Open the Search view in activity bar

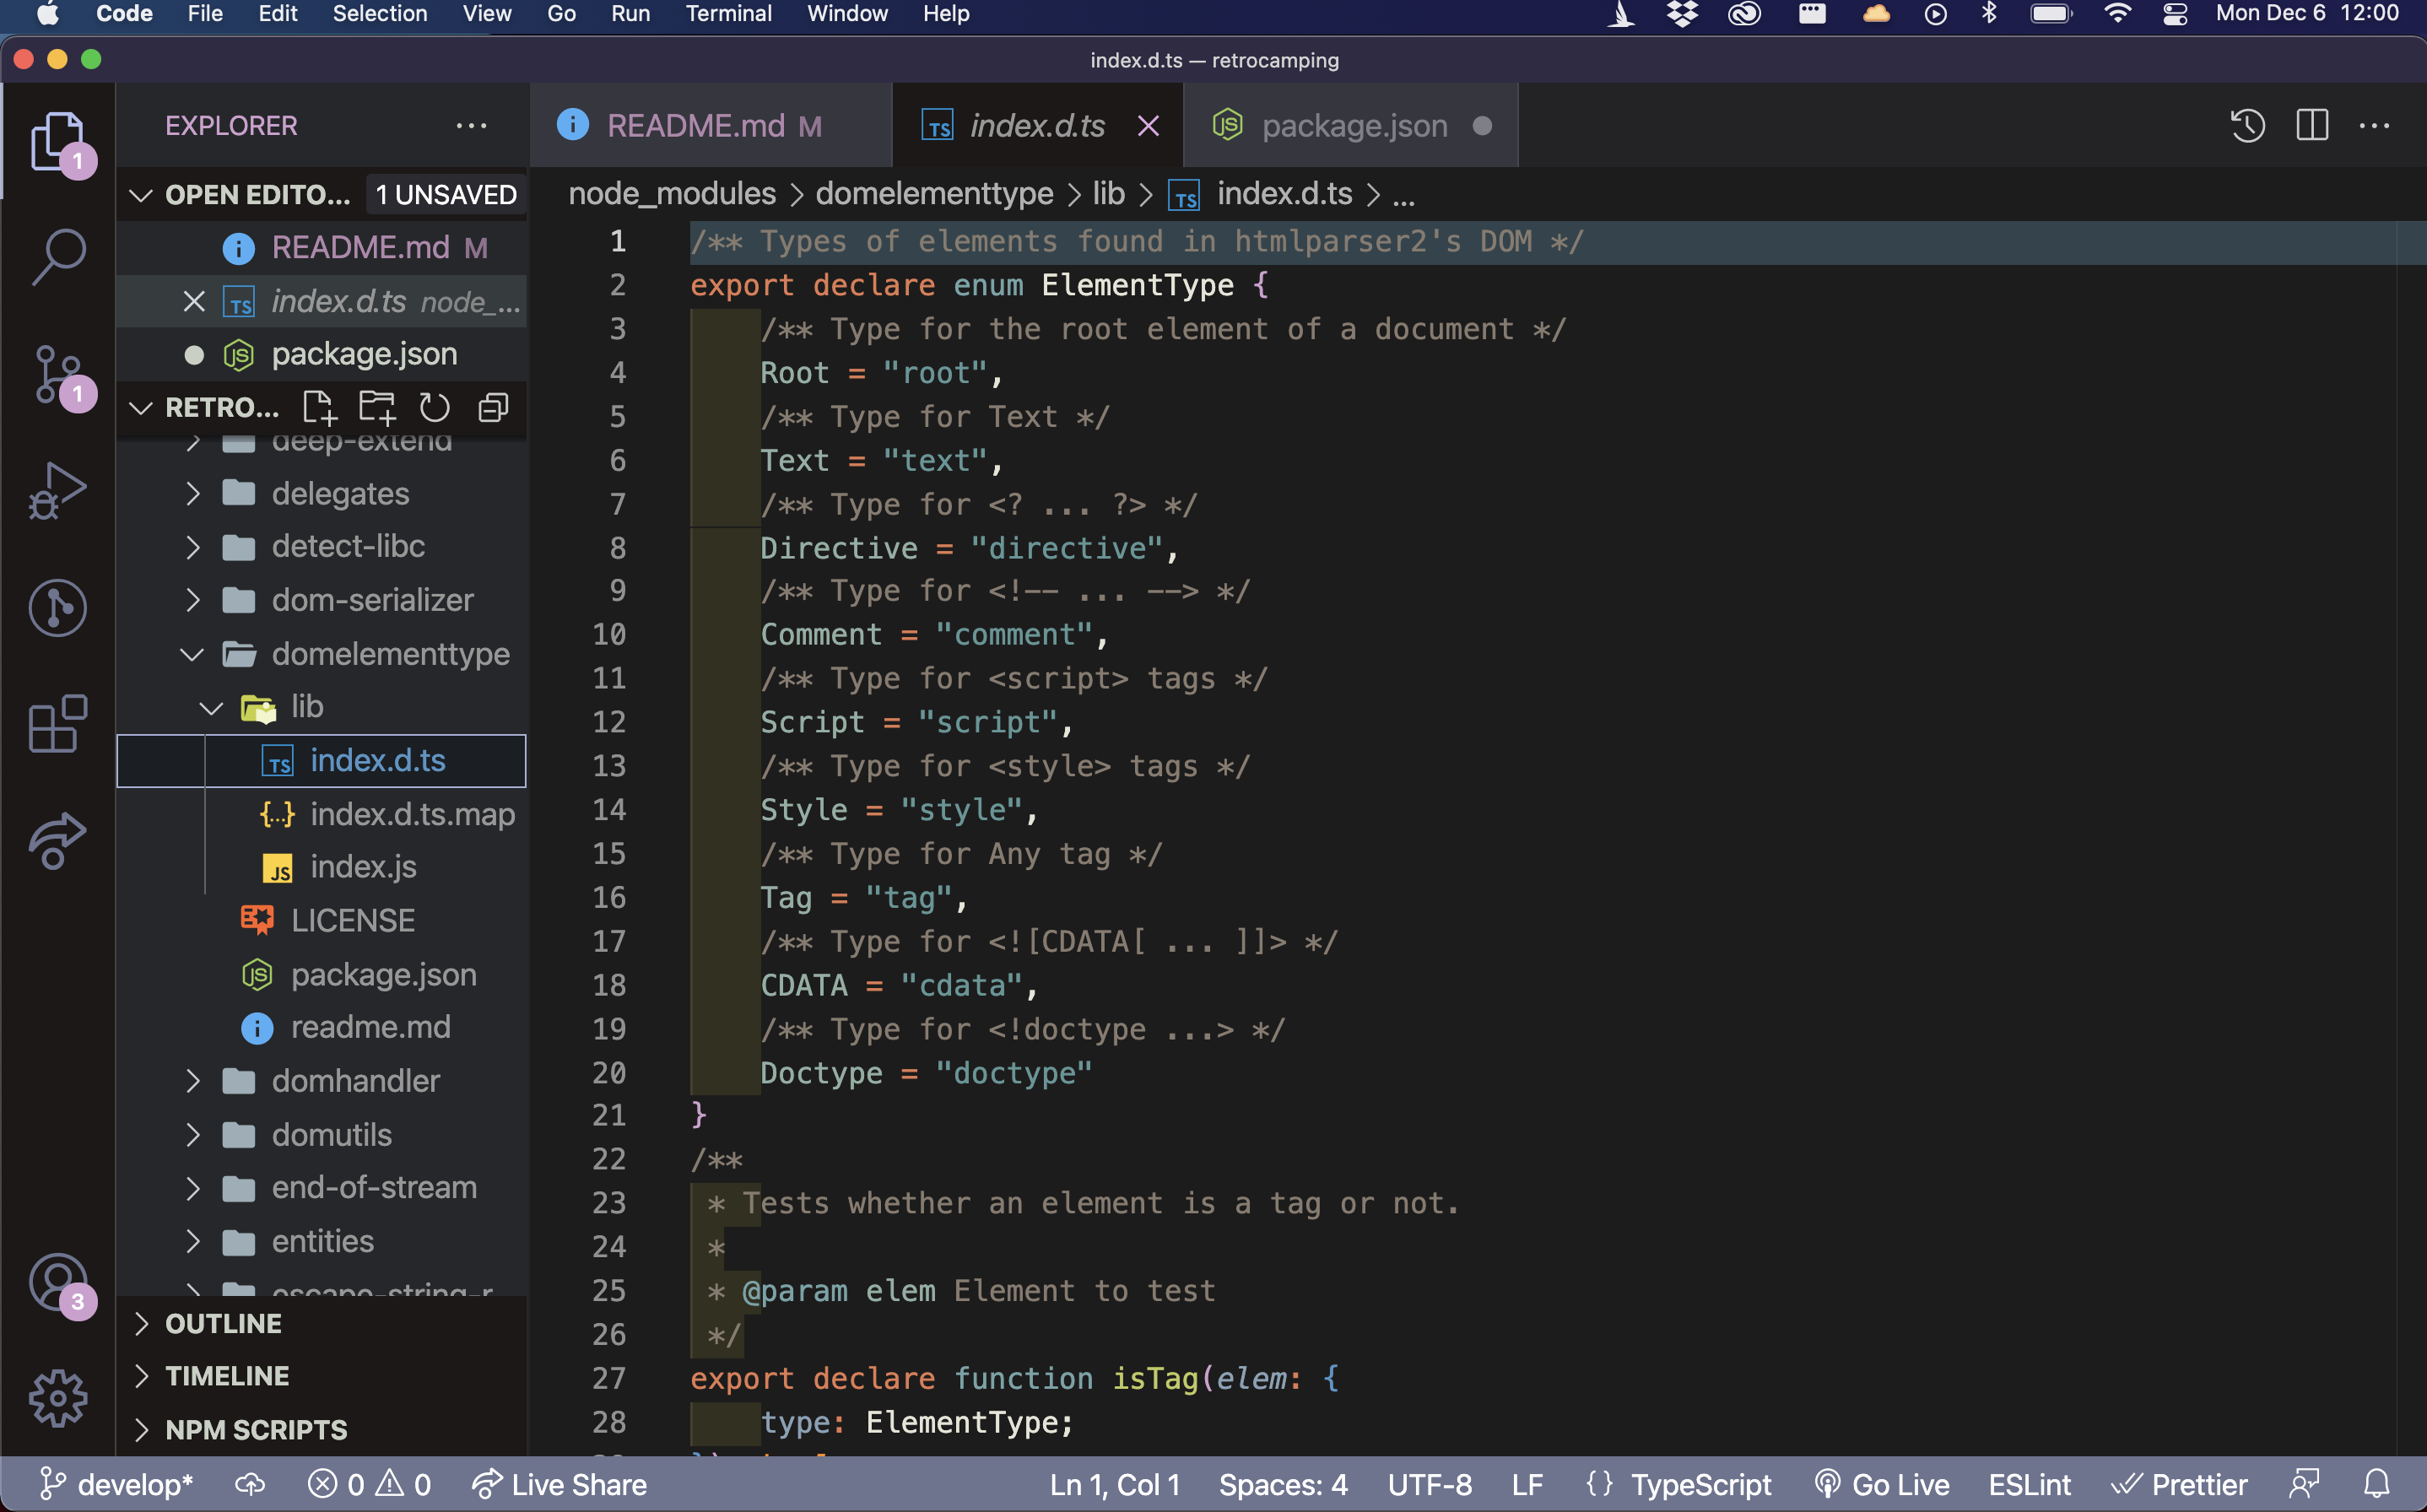coord(58,256)
